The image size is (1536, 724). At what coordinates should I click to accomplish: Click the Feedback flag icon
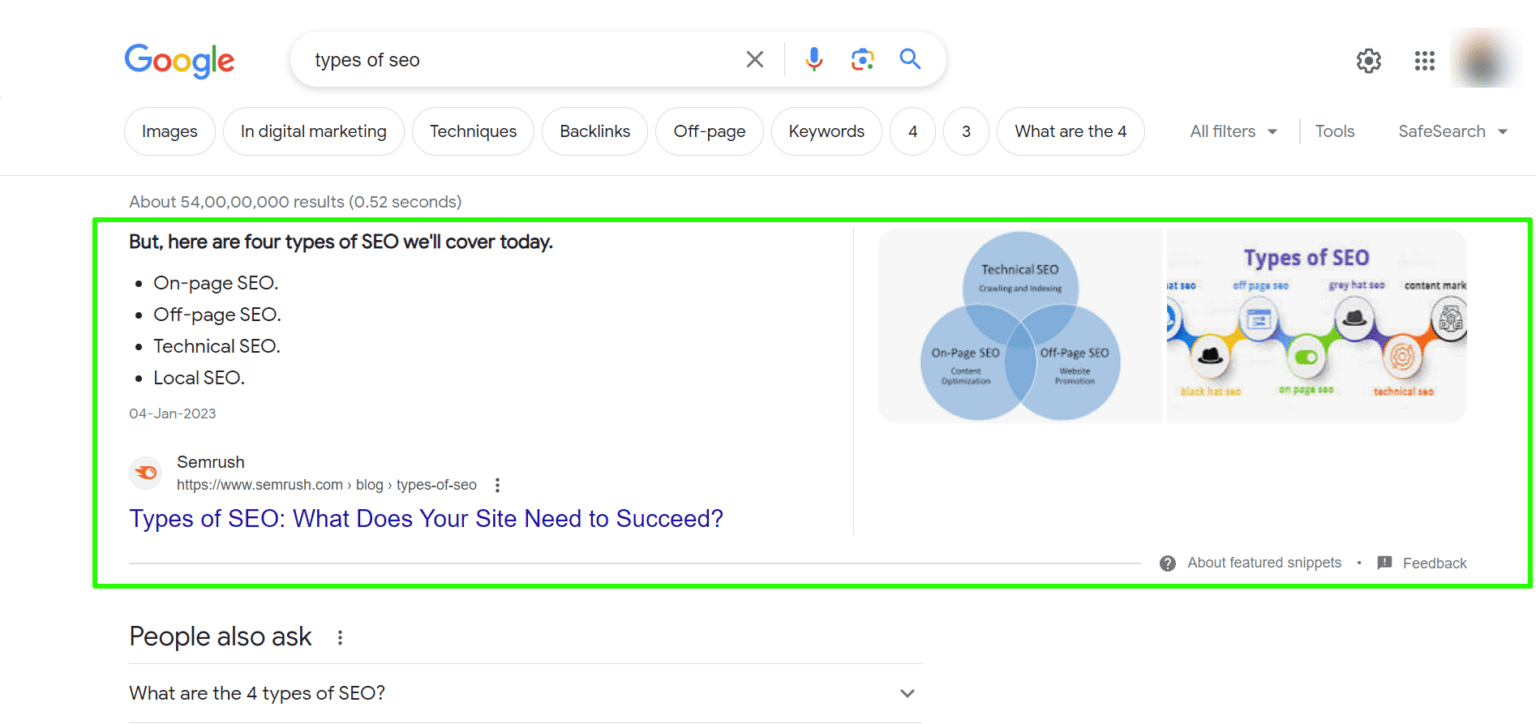1385,562
